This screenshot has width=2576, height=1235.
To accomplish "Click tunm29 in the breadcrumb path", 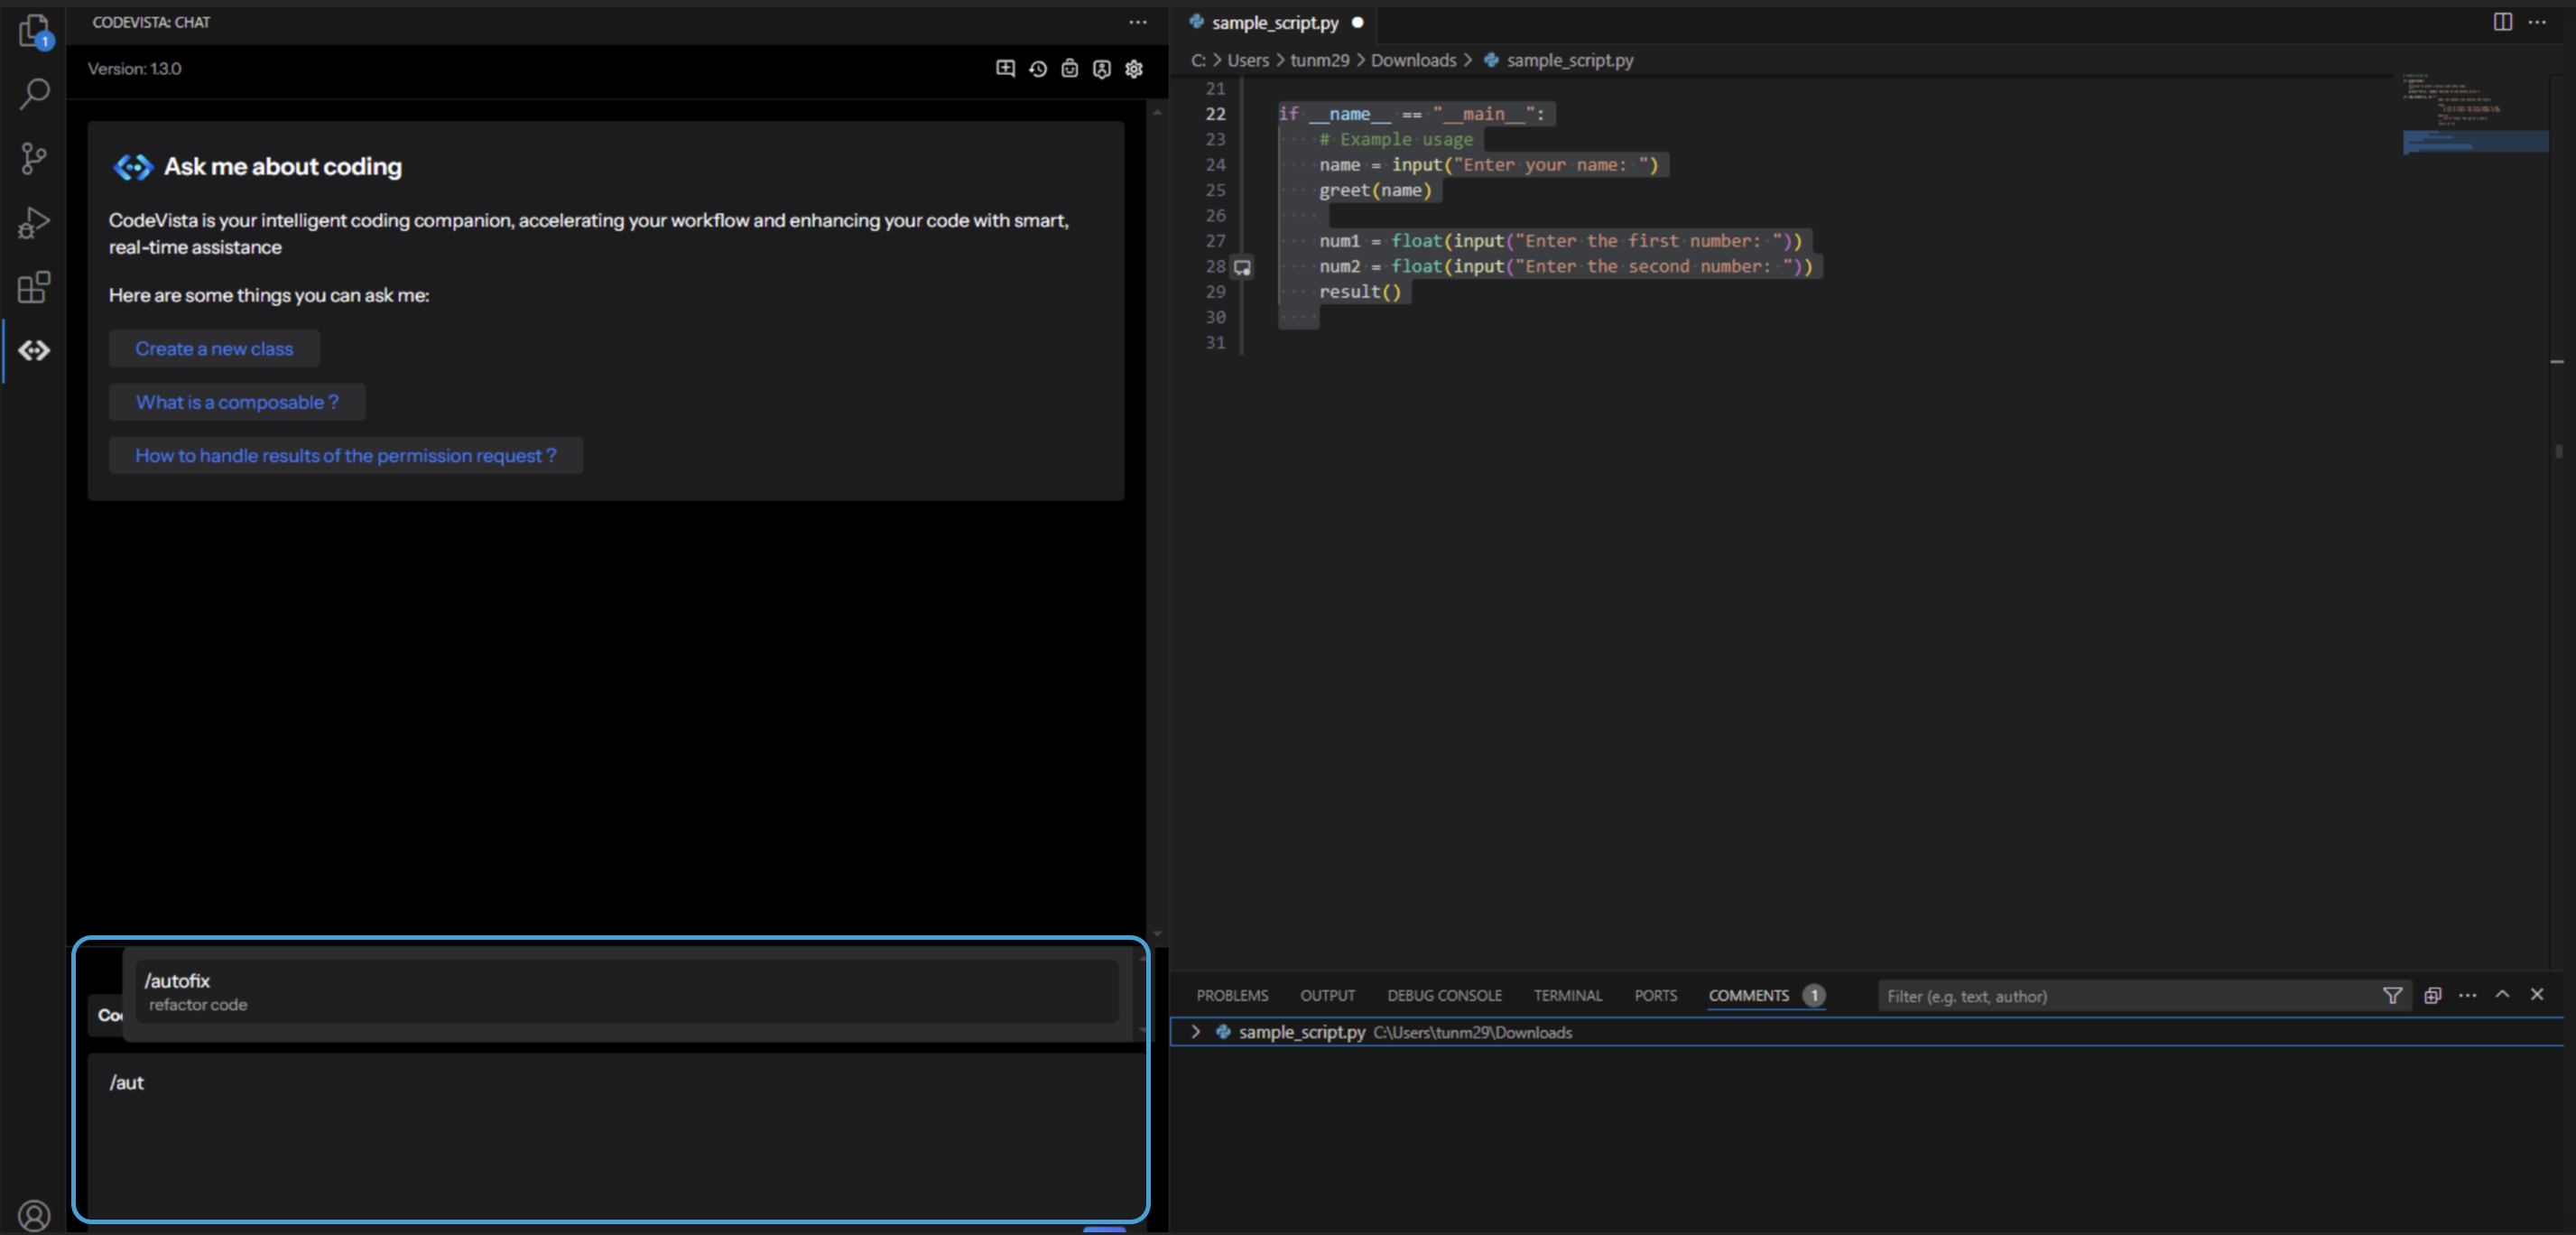I will click(x=1319, y=60).
